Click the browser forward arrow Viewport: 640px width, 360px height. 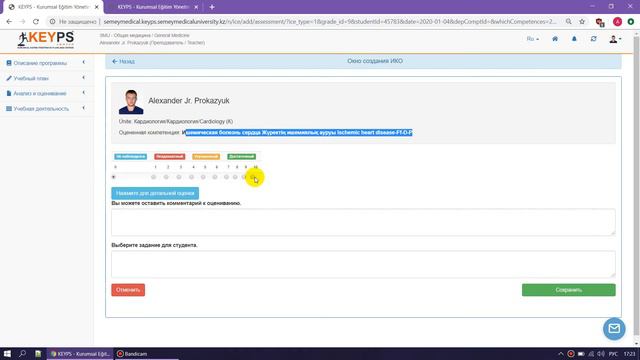pyautogui.click(x=22, y=22)
